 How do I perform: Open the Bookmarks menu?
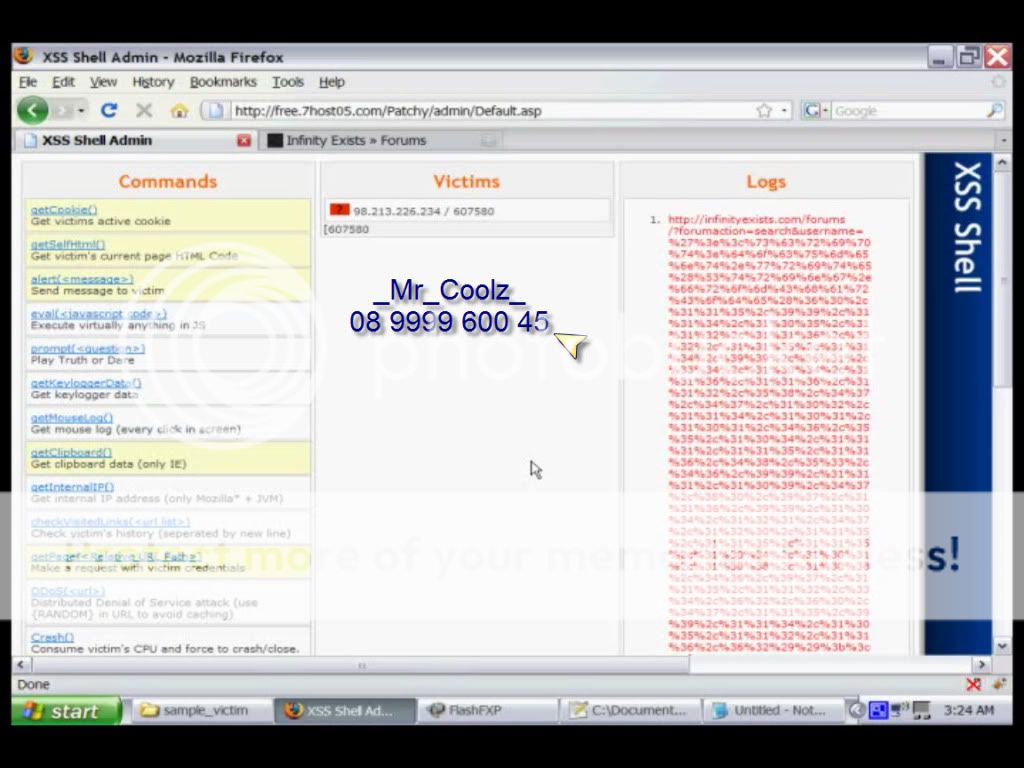click(x=223, y=82)
